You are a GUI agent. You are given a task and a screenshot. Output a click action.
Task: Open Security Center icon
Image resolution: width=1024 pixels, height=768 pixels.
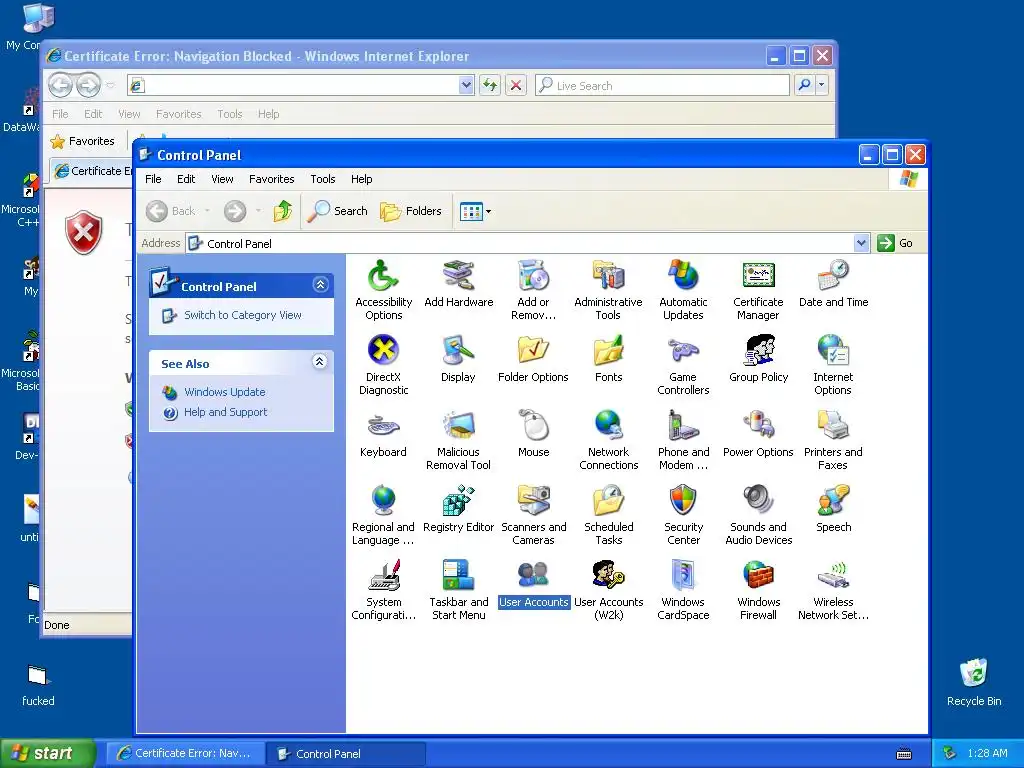tap(683, 515)
